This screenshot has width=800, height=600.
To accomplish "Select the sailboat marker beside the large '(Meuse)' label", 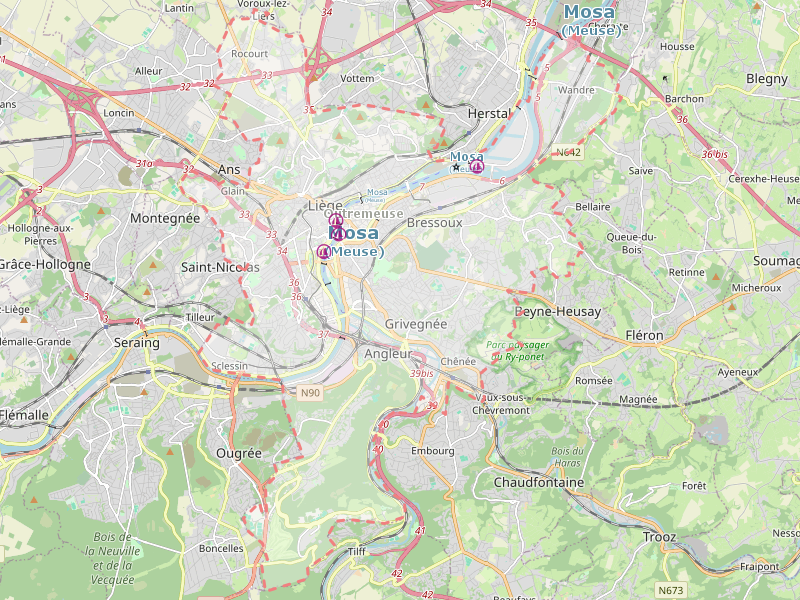I will 324,252.
